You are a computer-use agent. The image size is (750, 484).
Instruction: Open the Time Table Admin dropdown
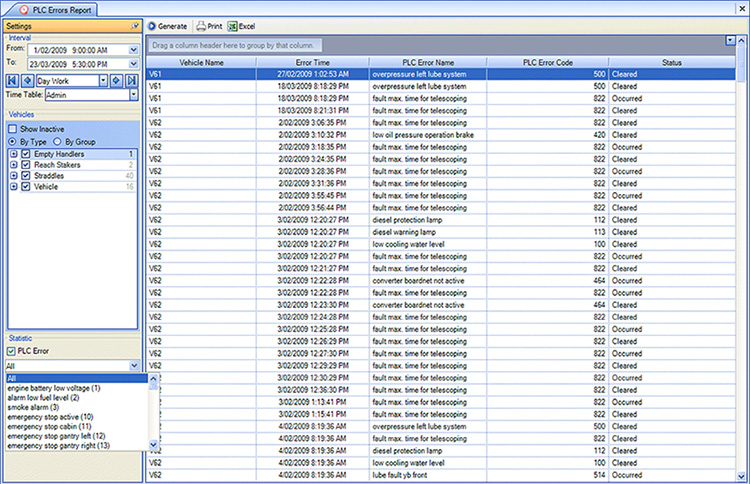(x=133, y=95)
